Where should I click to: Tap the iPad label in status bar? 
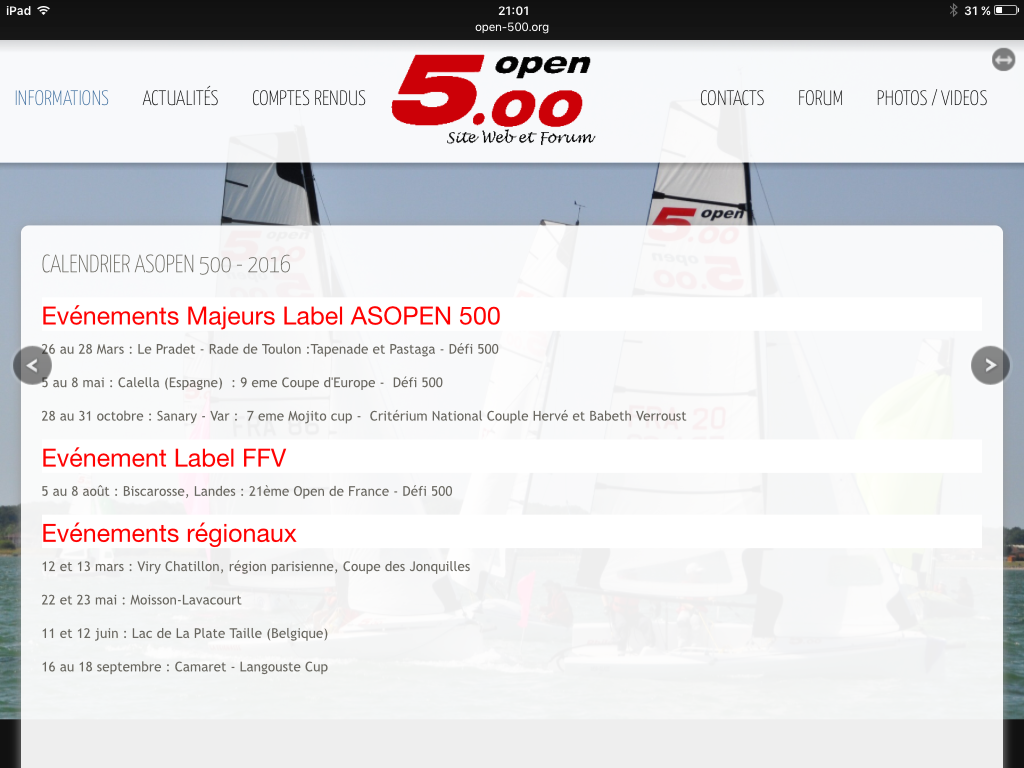(x=18, y=10)
